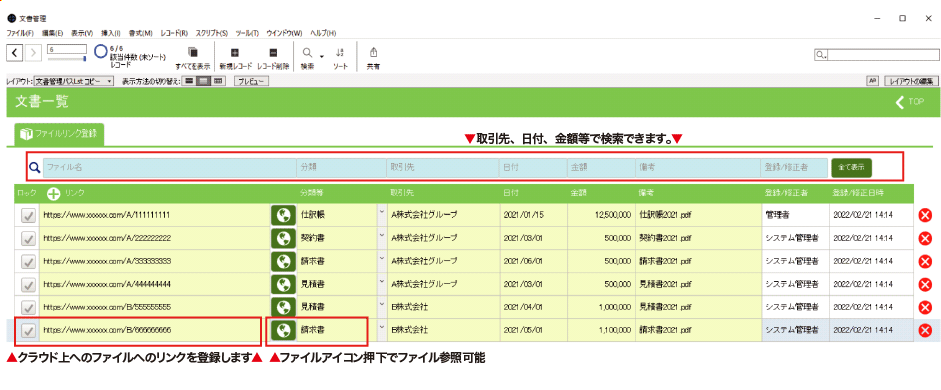
Task: Click the blue search magnifier icon
Action: tap(34, 167)
